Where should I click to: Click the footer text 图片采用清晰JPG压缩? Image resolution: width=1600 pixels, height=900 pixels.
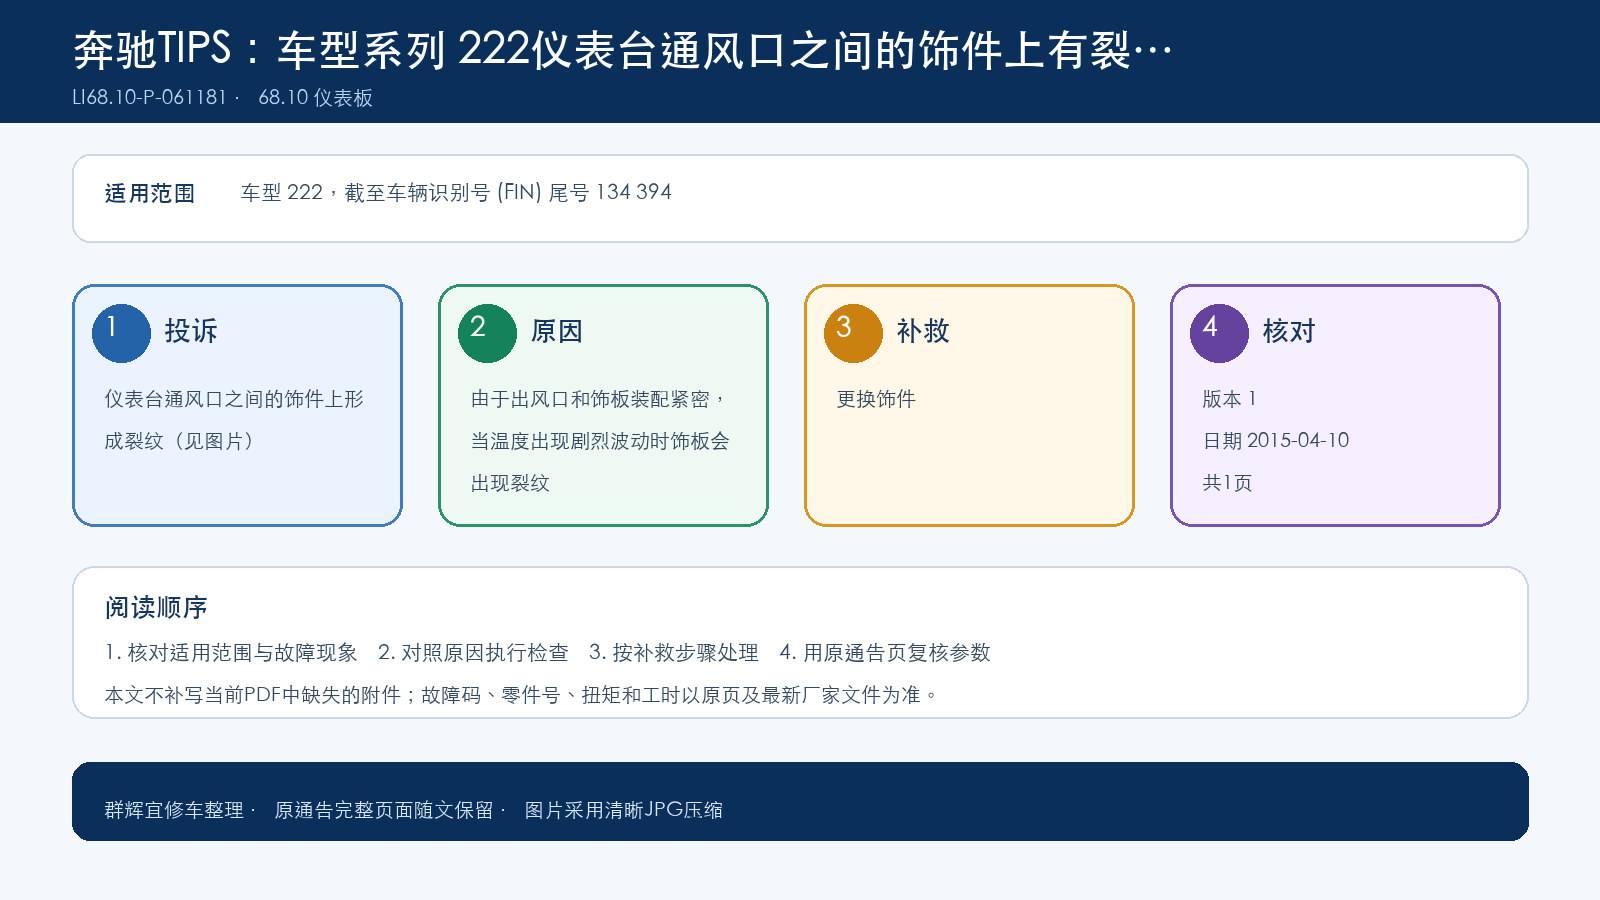click(624, 810)
